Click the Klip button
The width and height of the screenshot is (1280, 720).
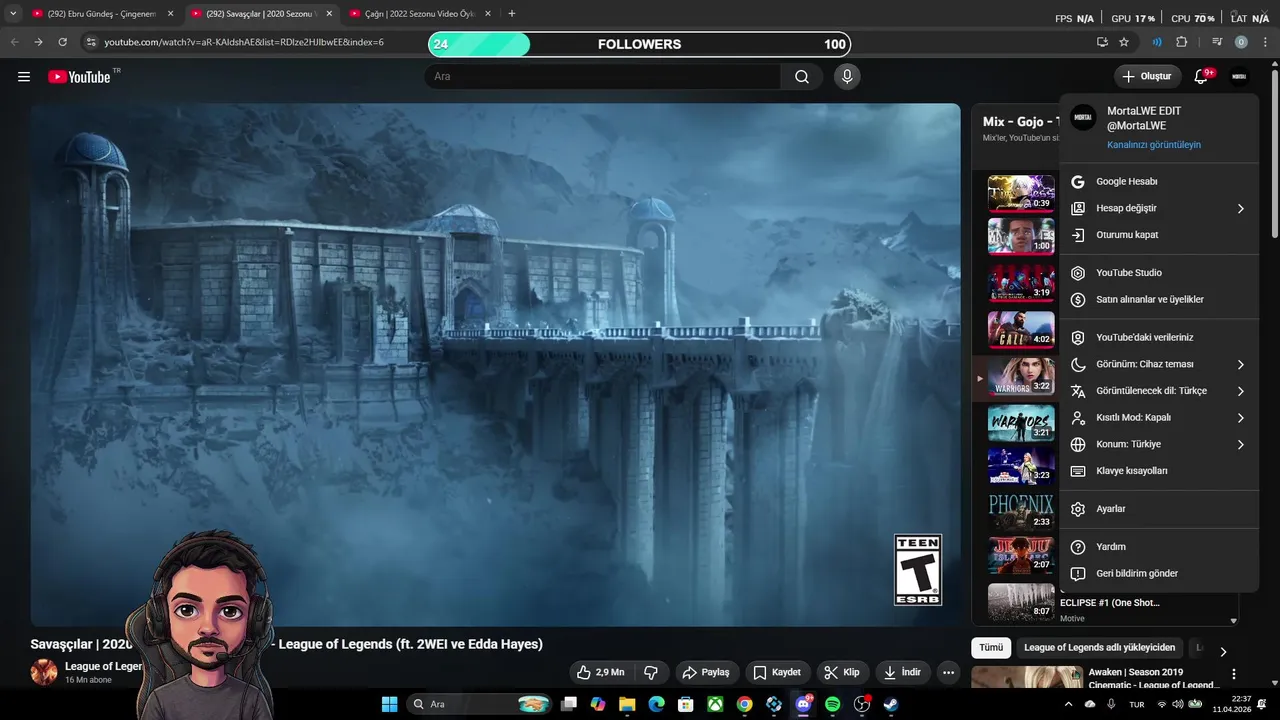tap(842, 672)
